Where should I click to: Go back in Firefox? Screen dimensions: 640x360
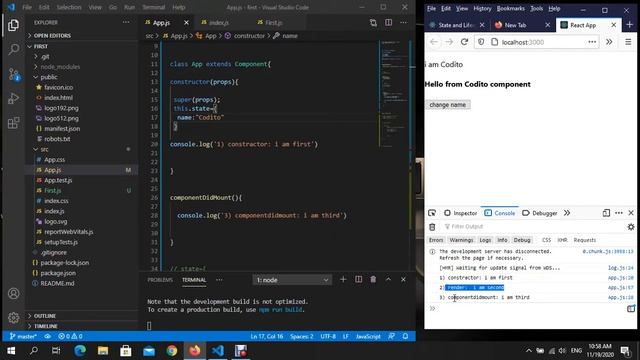click(433, 42)
